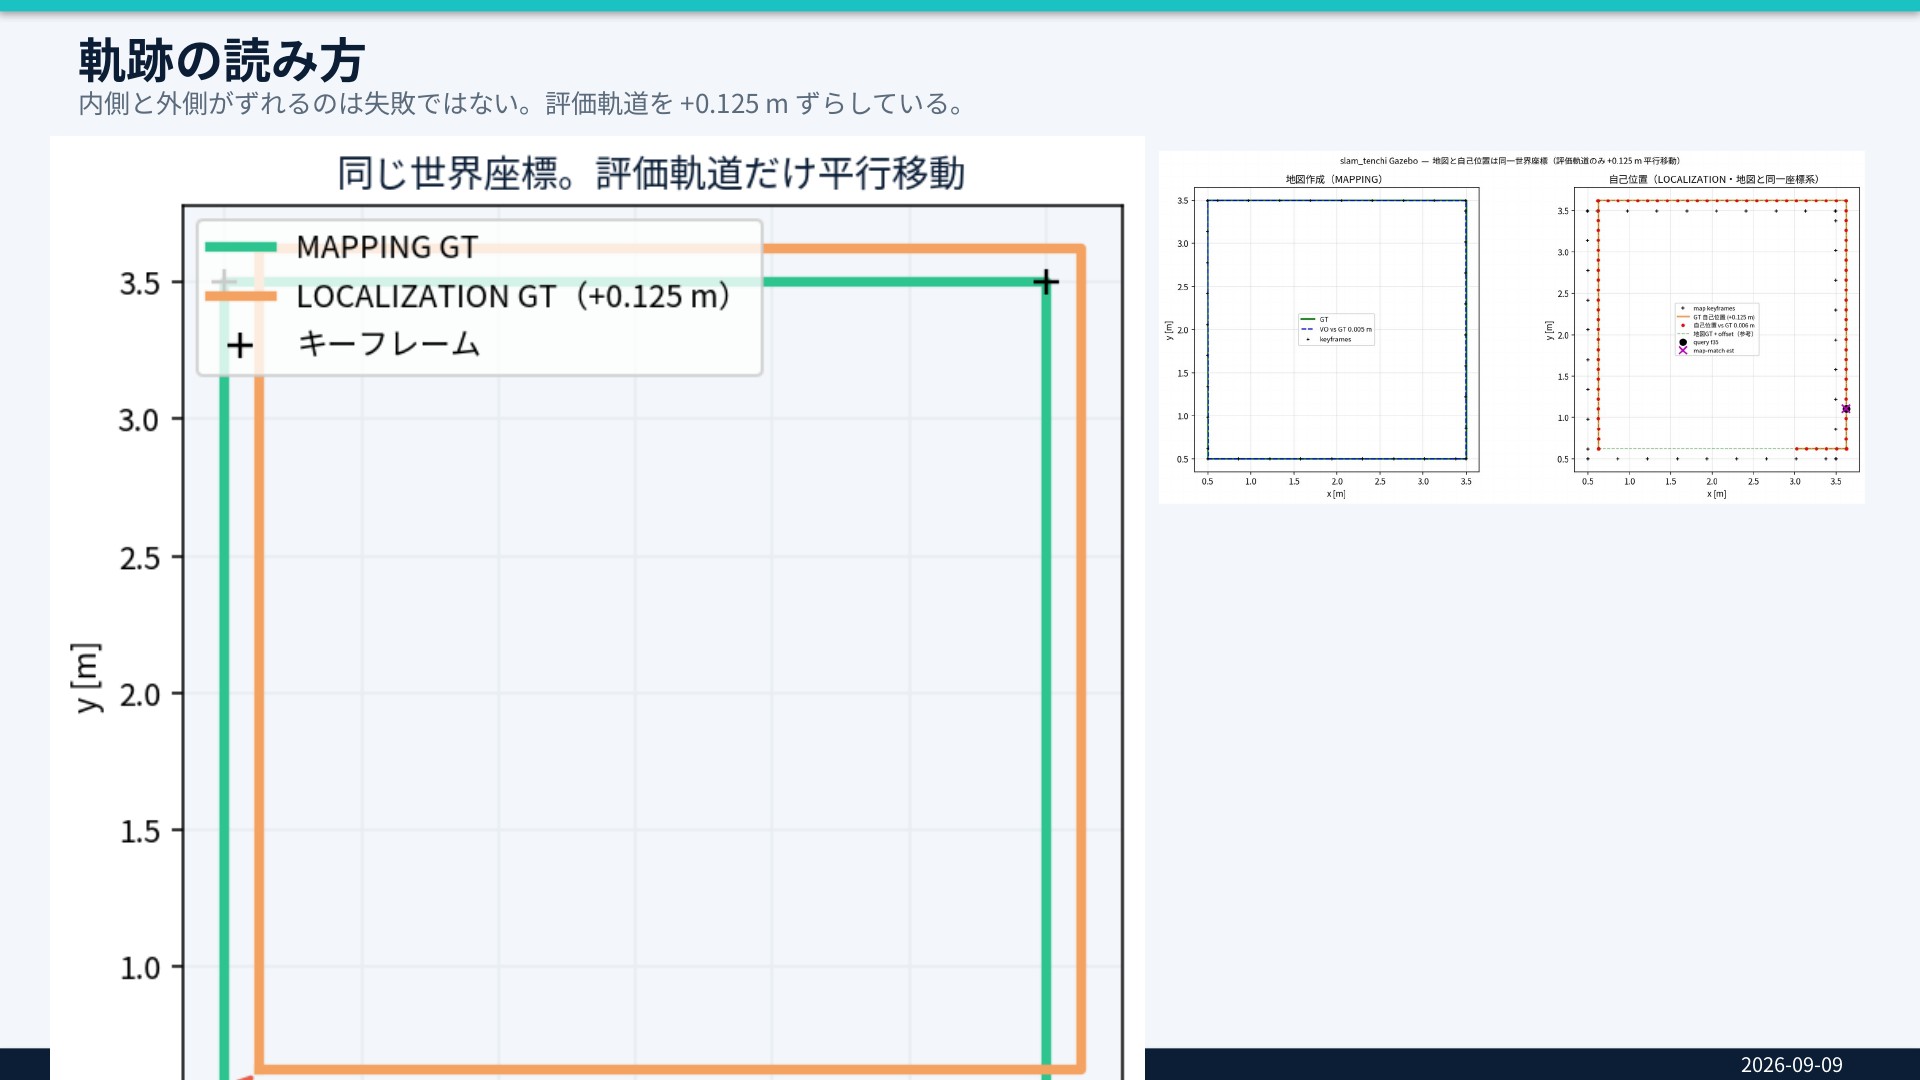This screenshot has width=1920, height=1080.
Task: Click the 地図作成（MAPPING） subplot title
Action: 1334,180
